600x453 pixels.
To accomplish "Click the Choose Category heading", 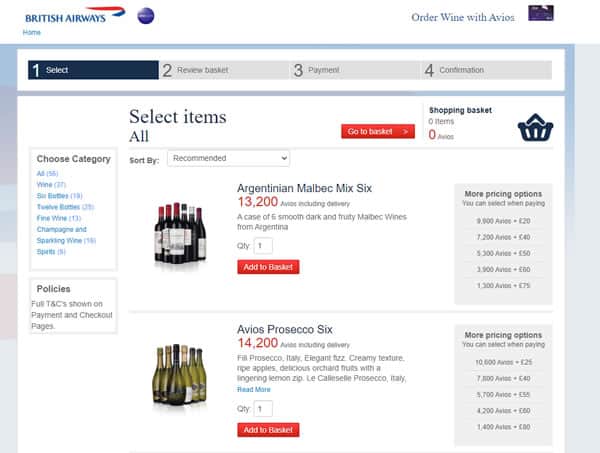I will pos(73,159).
